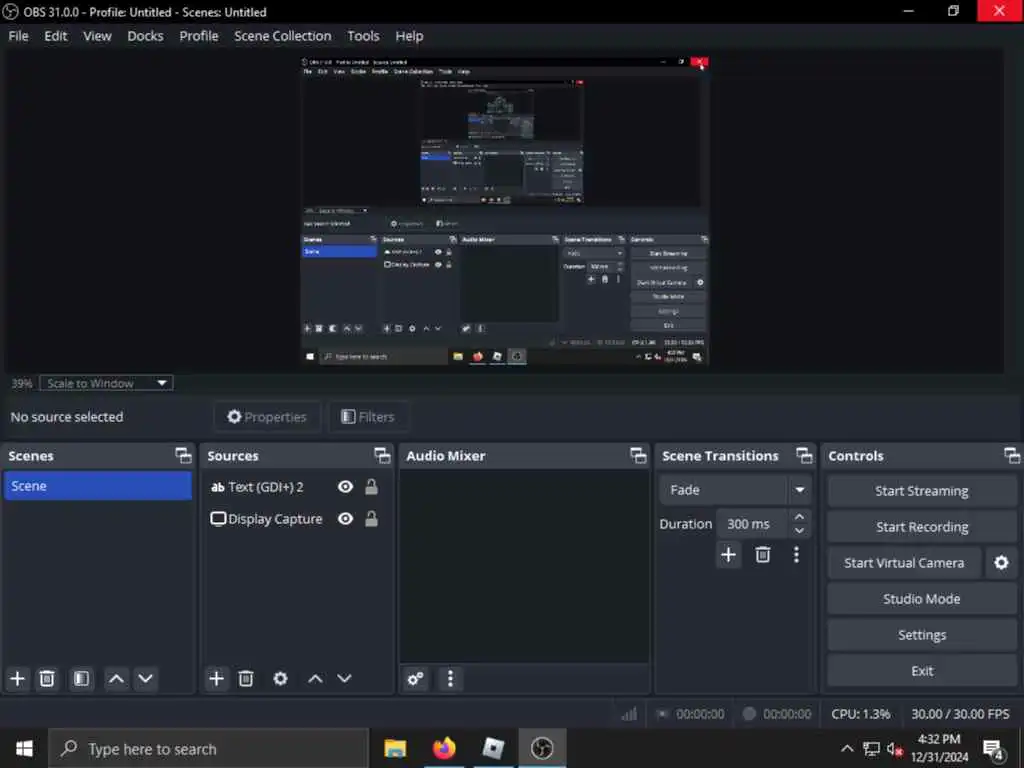
Task: Pop out the Scenes dock
Action: click(x=184, y=455)
